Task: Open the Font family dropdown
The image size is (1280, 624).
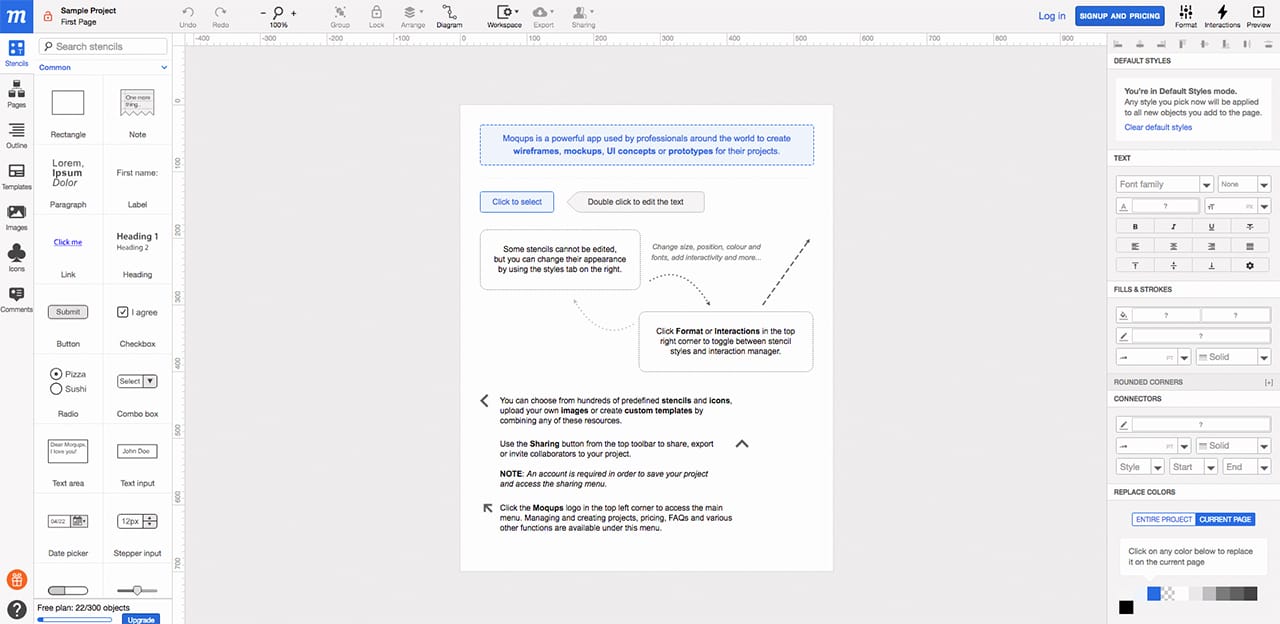Action: (x=1165, y=184)
